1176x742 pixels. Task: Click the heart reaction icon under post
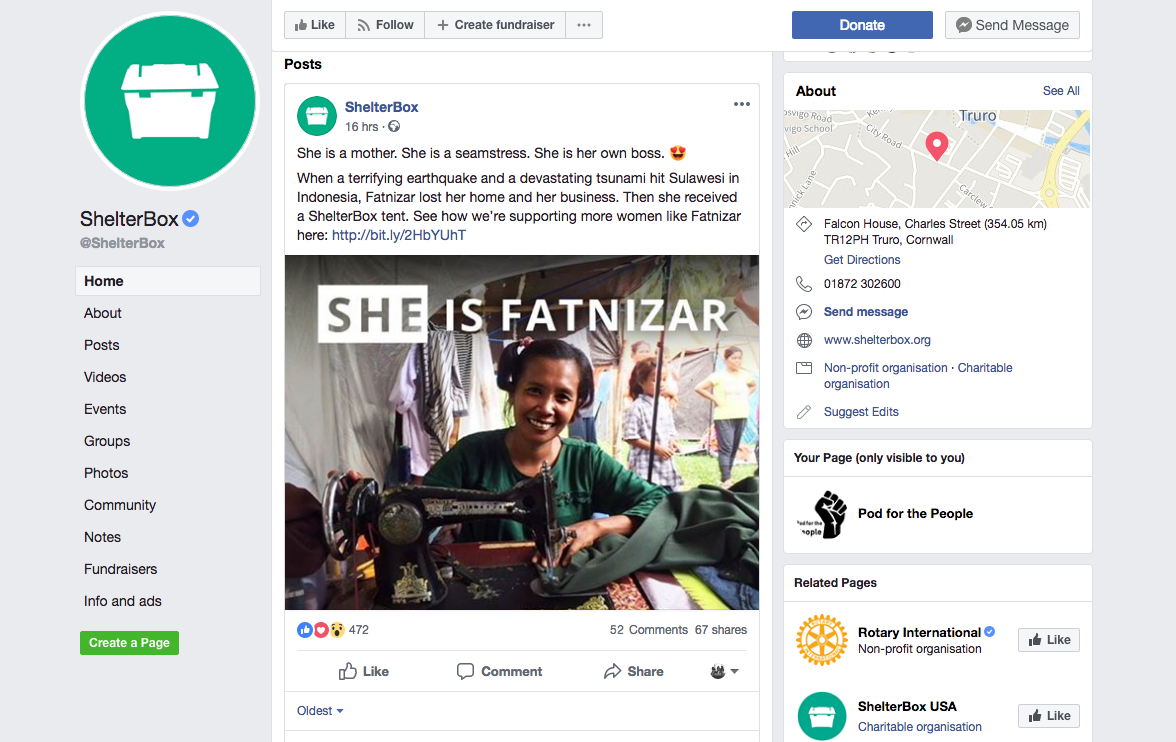[x=321, y=630]
